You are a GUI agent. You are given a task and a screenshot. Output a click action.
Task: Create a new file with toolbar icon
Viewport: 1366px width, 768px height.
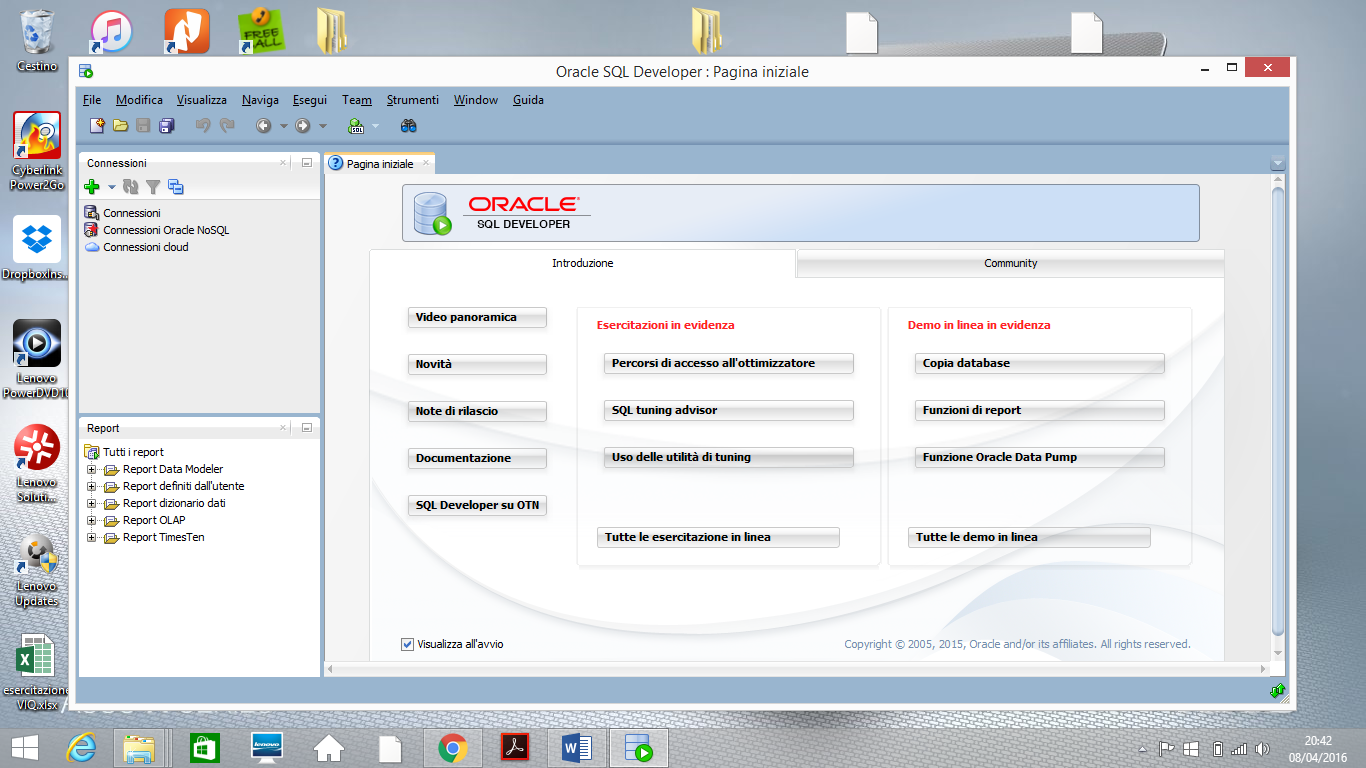coord(97,126)
